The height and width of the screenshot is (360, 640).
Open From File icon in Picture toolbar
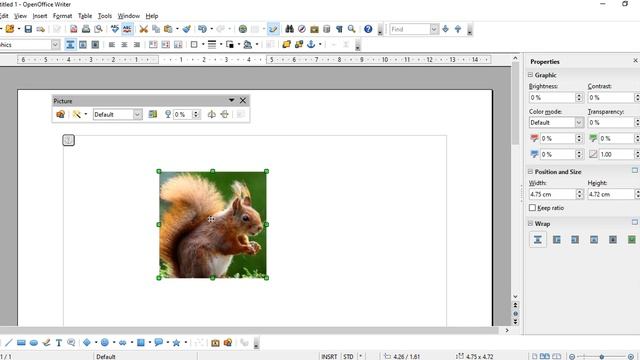(60, 114)
